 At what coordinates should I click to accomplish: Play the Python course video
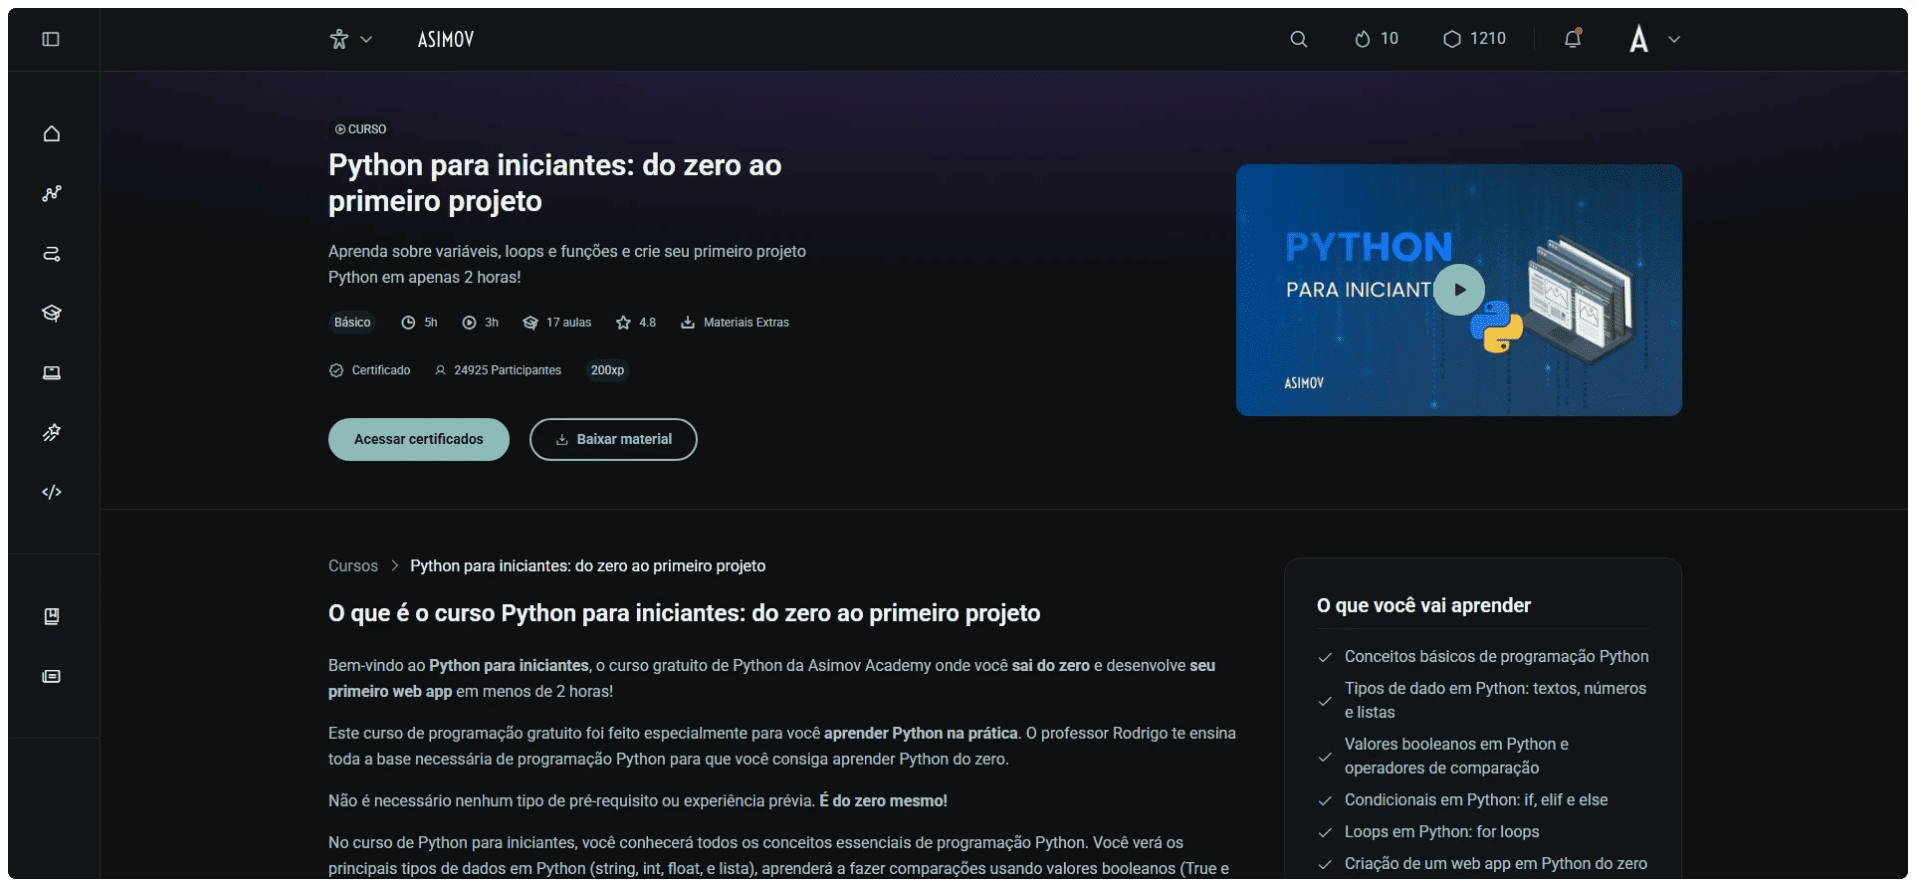tap(1459, 290)
